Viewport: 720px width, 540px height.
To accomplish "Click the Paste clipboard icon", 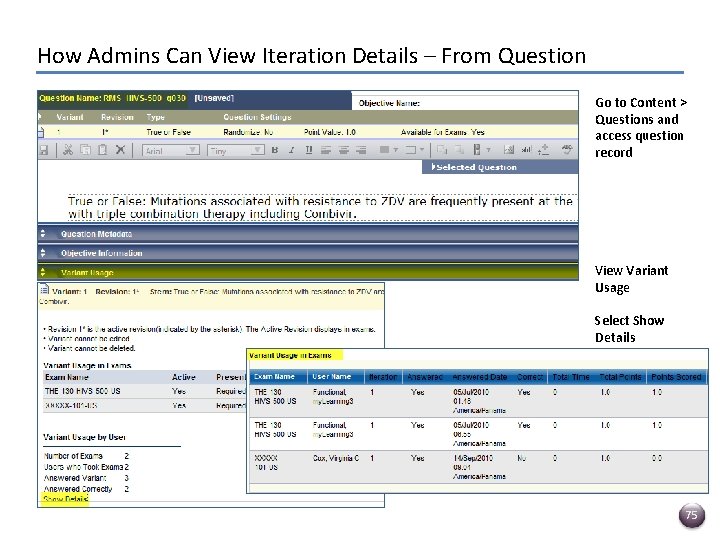I will point(103,150).
